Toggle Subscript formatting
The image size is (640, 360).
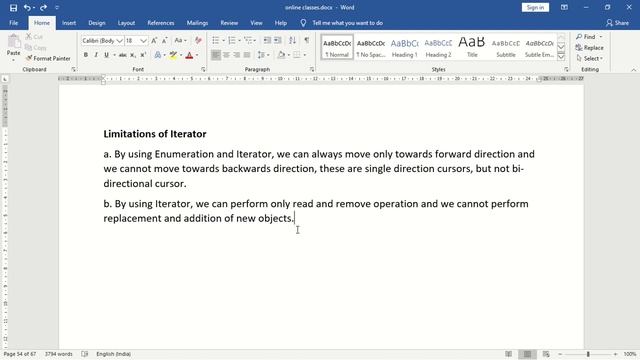(133, 55)
